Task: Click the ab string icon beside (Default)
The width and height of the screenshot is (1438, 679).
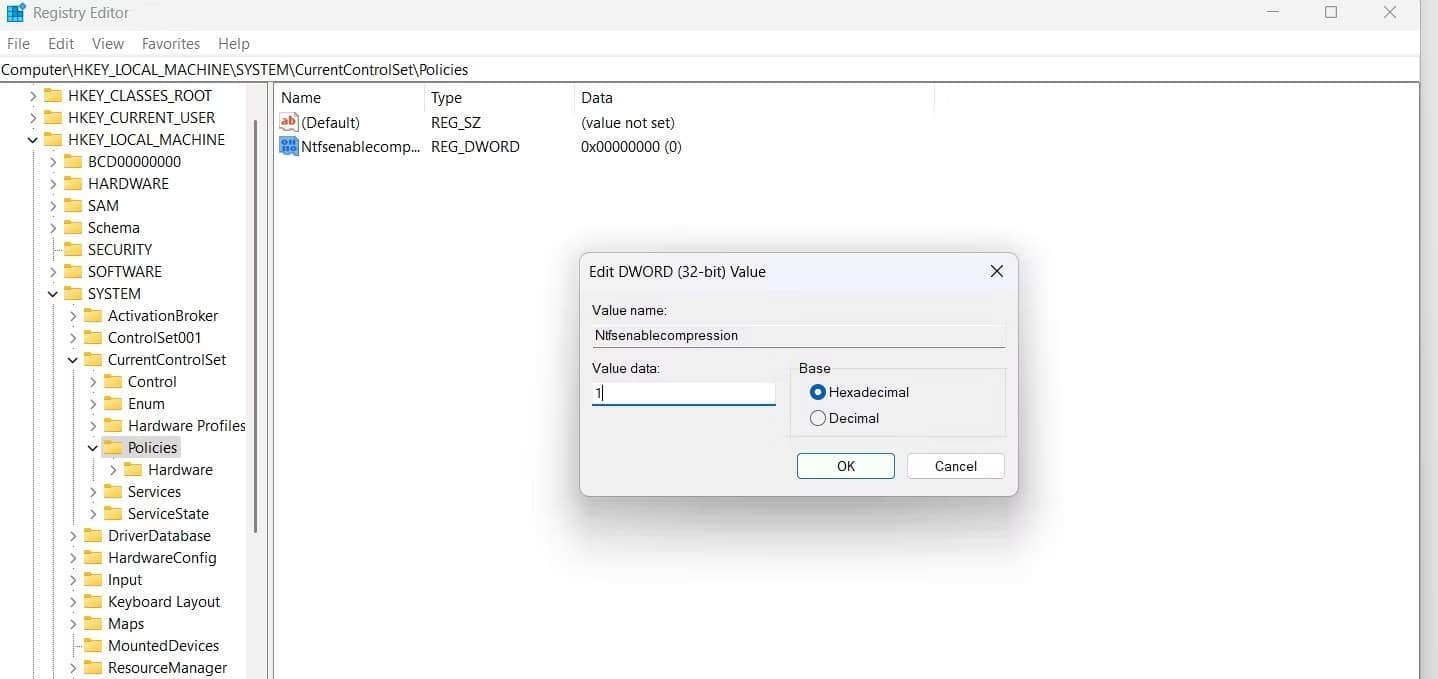Action: [x=288, y=122]
